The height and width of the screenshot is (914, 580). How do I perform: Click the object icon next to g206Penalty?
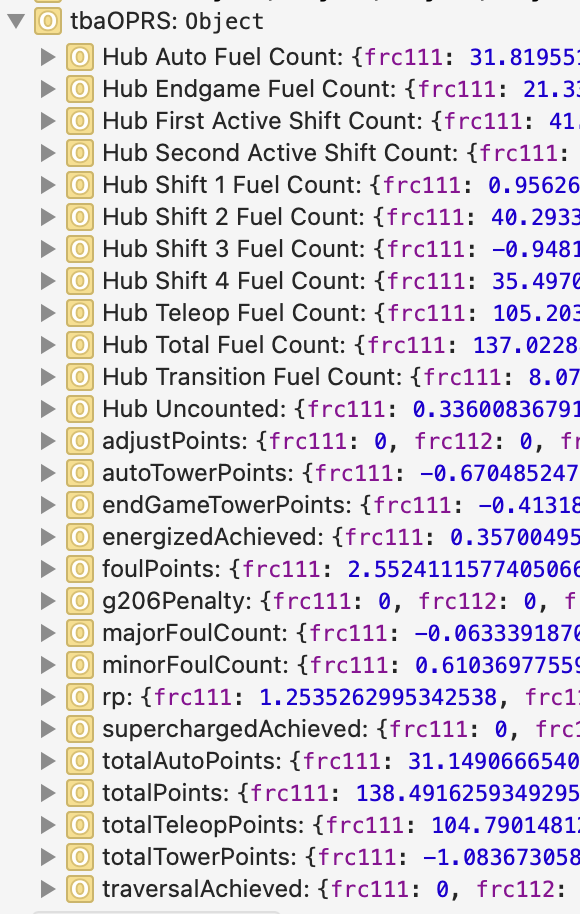[x=80, y=601]
